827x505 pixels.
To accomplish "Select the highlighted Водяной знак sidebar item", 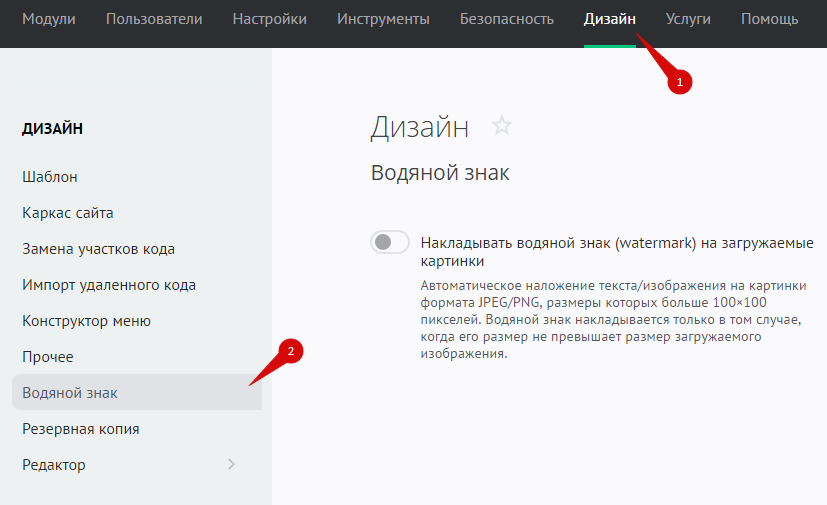I will pyautogui.click(x=70, y=393).
